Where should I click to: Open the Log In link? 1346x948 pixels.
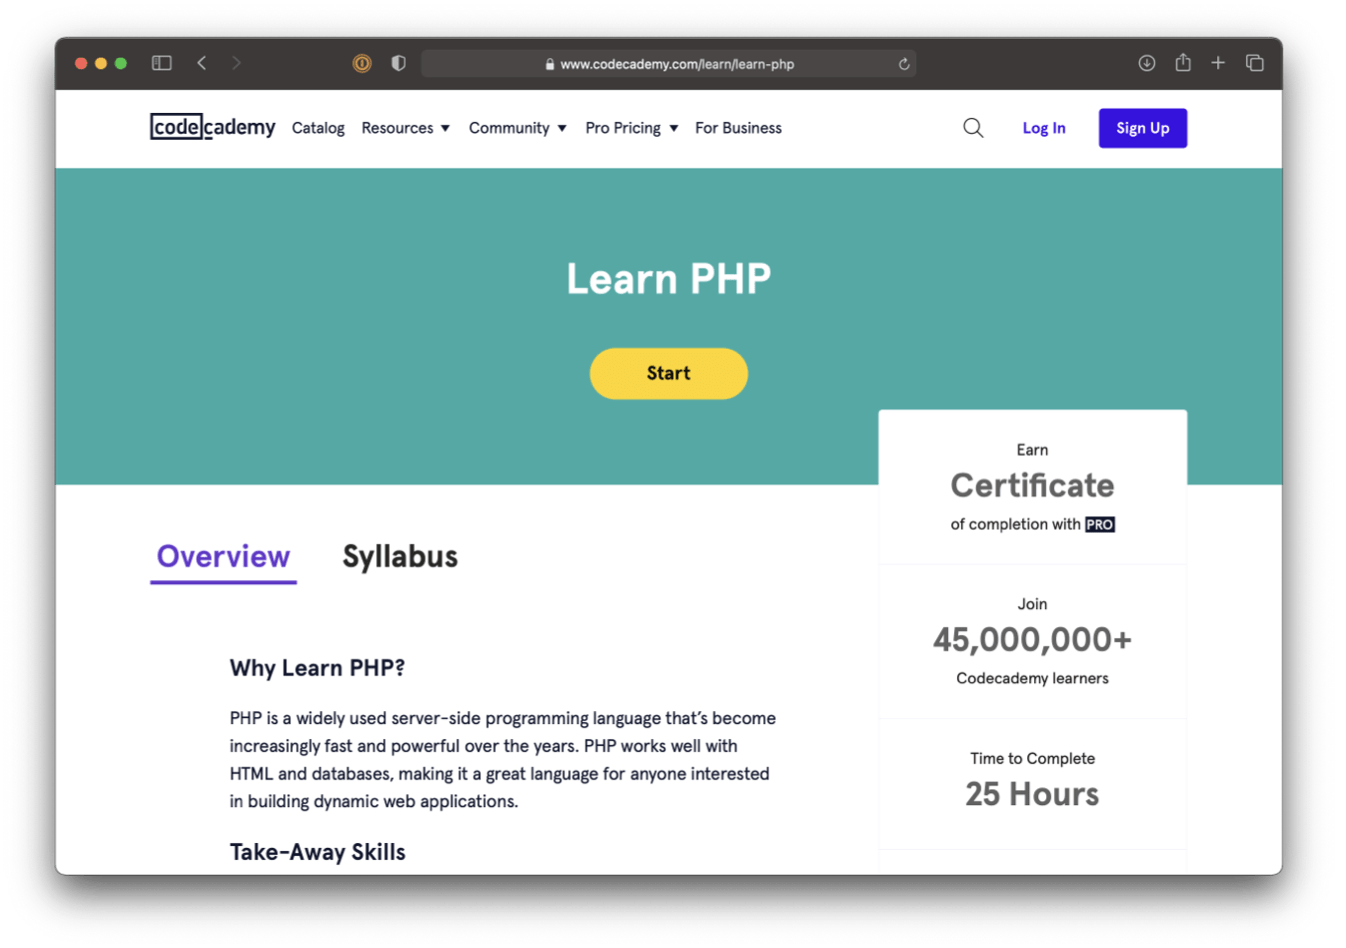[1043, 128]
